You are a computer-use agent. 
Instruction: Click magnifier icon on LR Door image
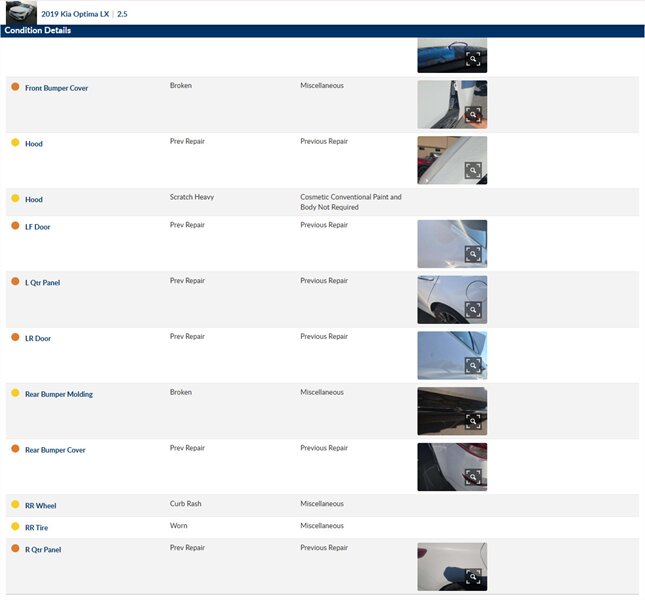click(473, 366)
